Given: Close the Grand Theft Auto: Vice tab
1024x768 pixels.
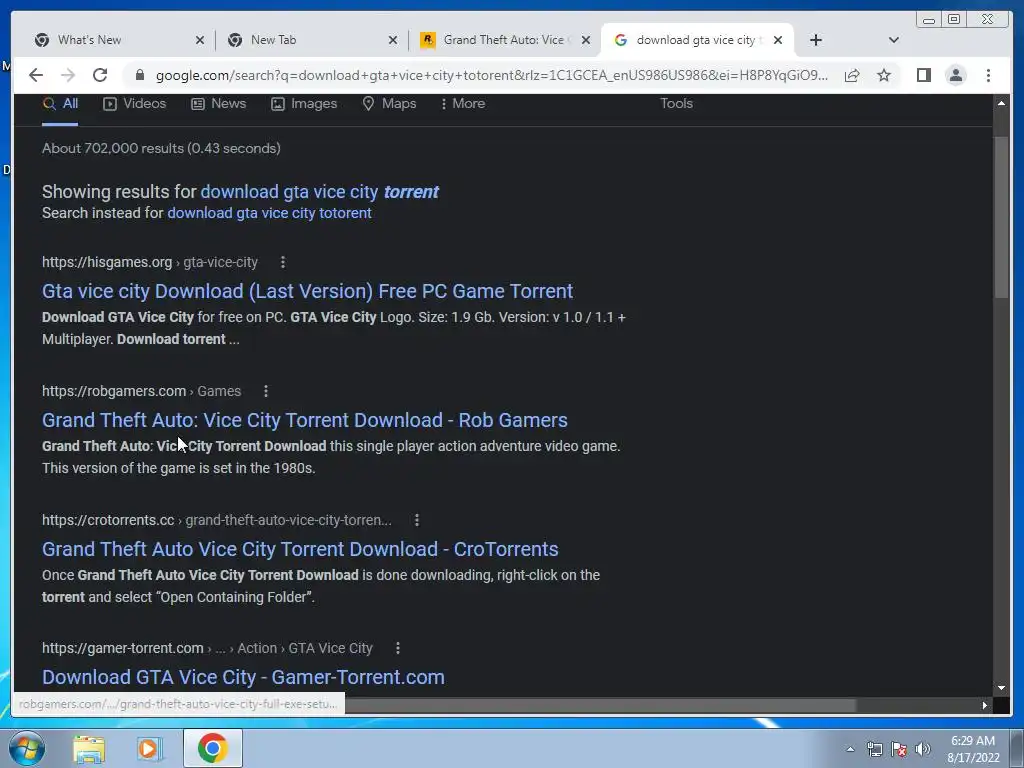Looking at the screenshot, I should click(x=586, y=40).
